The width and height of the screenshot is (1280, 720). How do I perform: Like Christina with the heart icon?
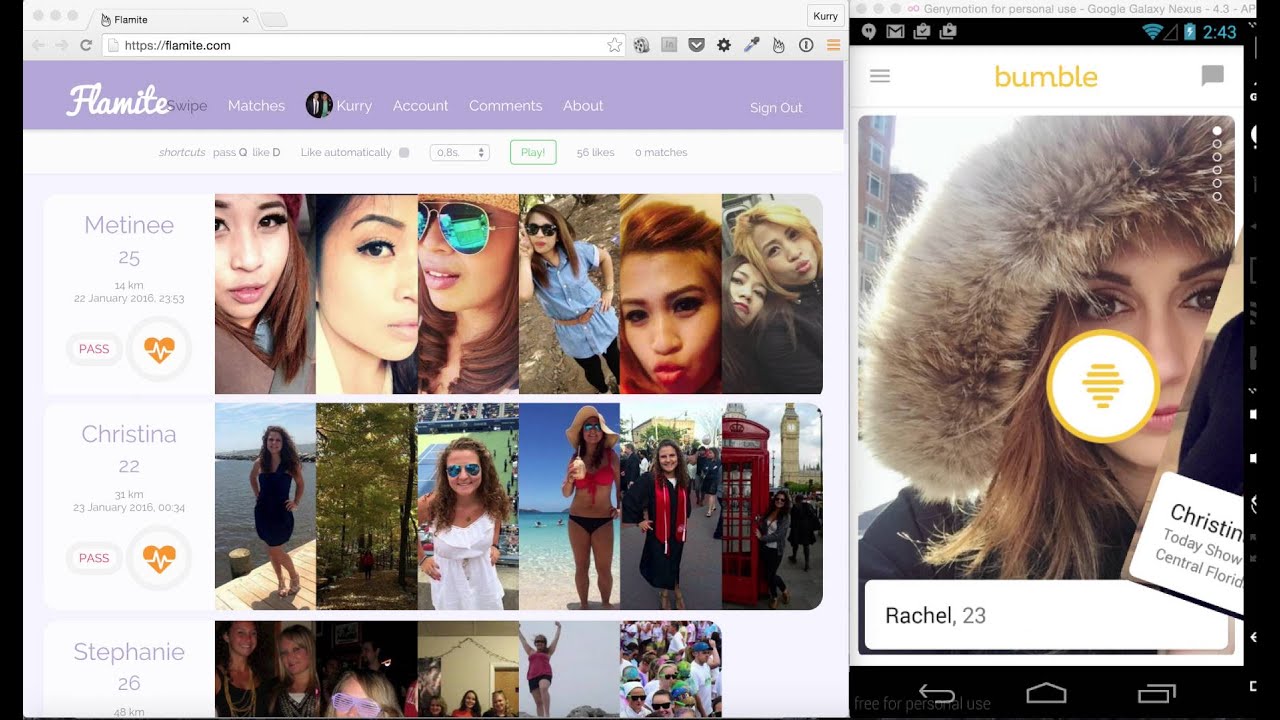(159, 558)
